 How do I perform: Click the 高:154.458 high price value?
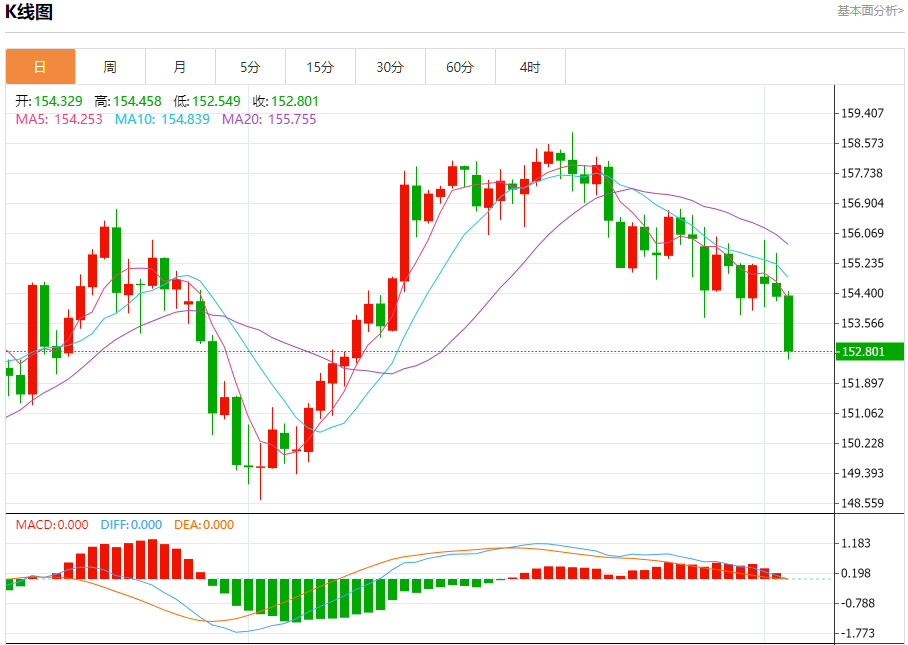click(127, 101)
